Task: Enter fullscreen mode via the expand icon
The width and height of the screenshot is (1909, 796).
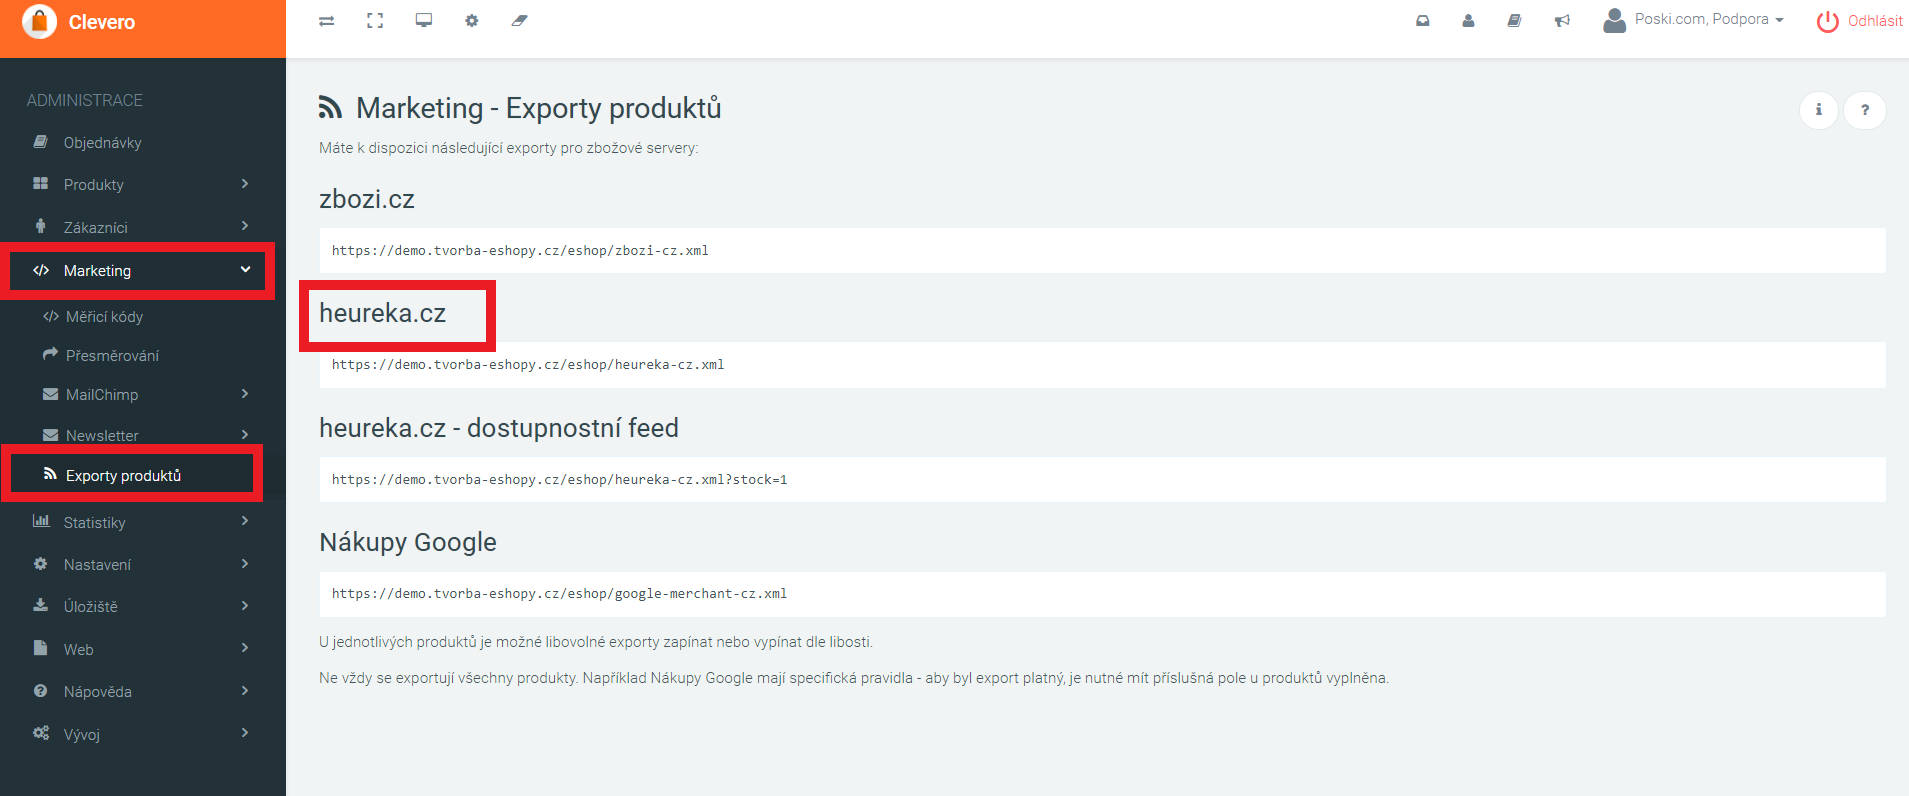Action: click(x=375, y=21)
